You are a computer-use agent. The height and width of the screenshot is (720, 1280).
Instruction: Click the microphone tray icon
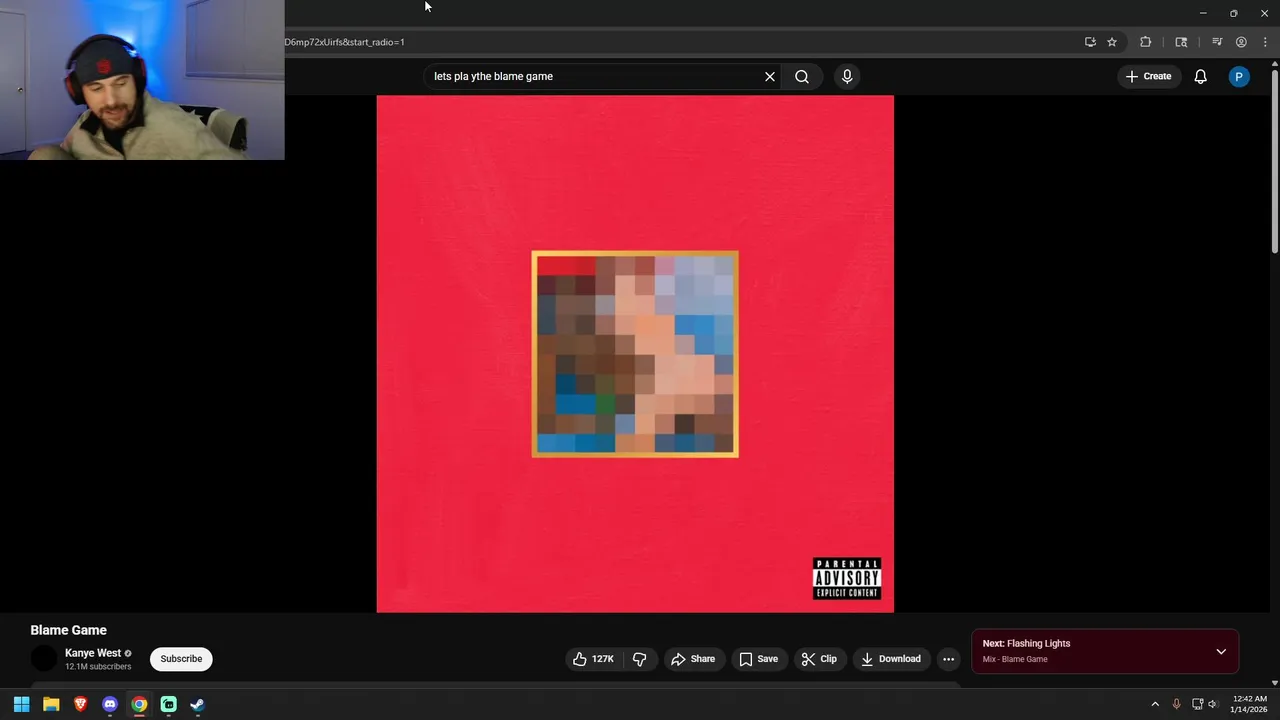1176,704
